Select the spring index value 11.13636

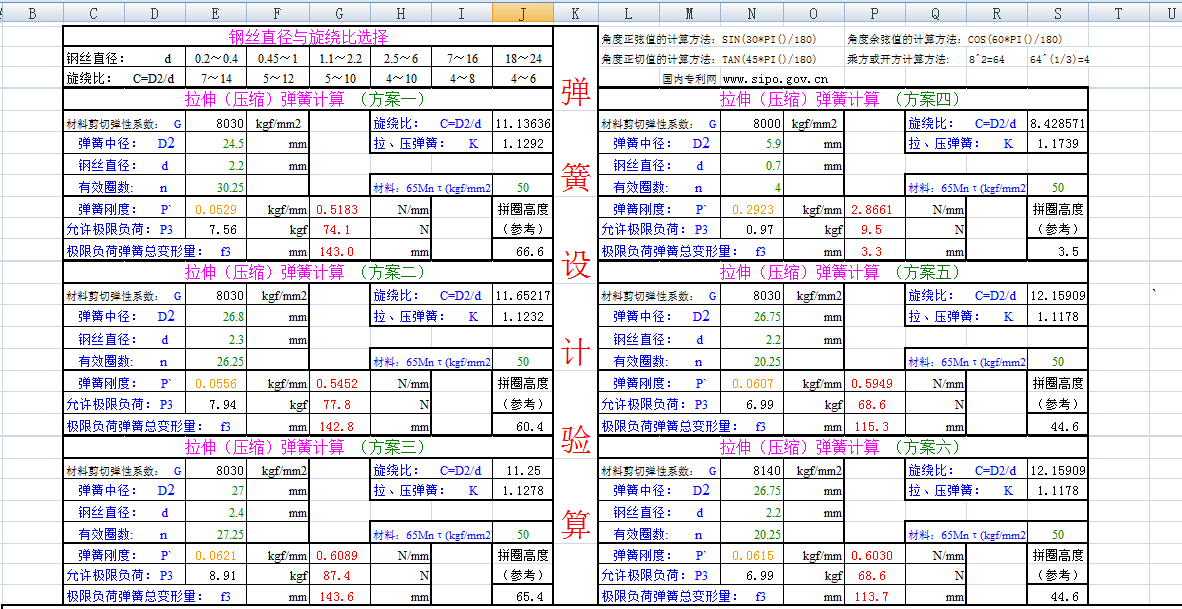click(x=523, y=124)
